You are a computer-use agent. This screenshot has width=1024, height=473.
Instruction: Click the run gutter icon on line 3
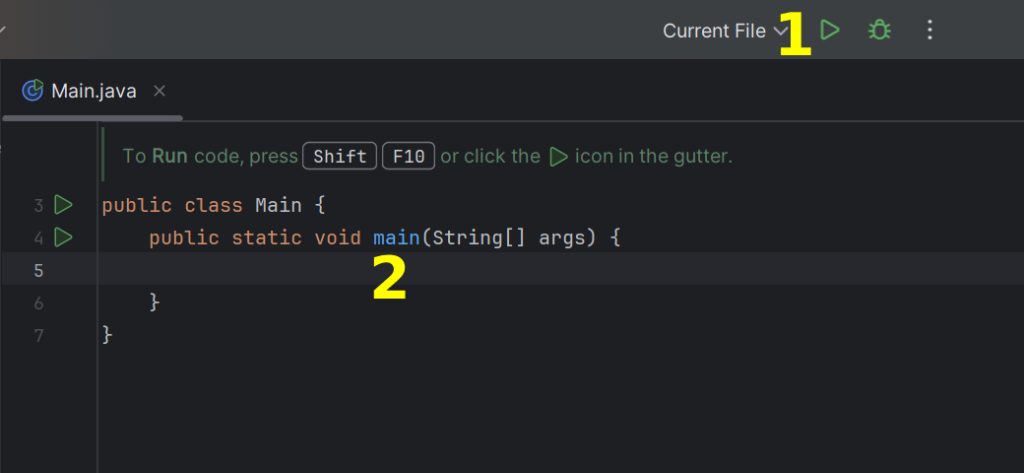[x=63, y=205]
